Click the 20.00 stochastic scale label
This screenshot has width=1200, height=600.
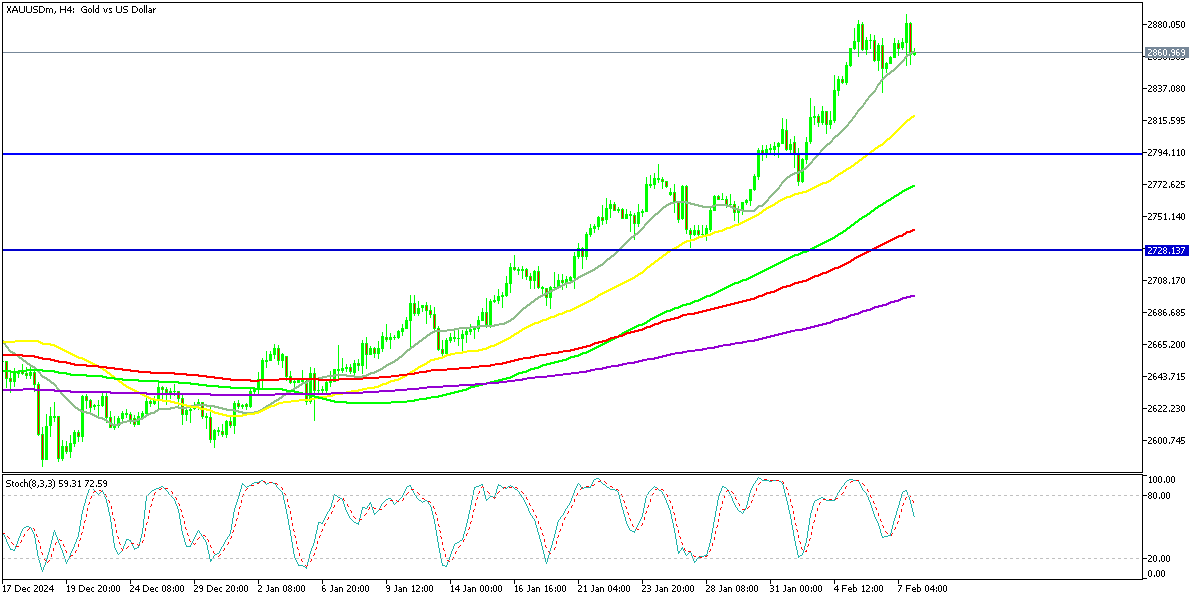(1158, 559)
